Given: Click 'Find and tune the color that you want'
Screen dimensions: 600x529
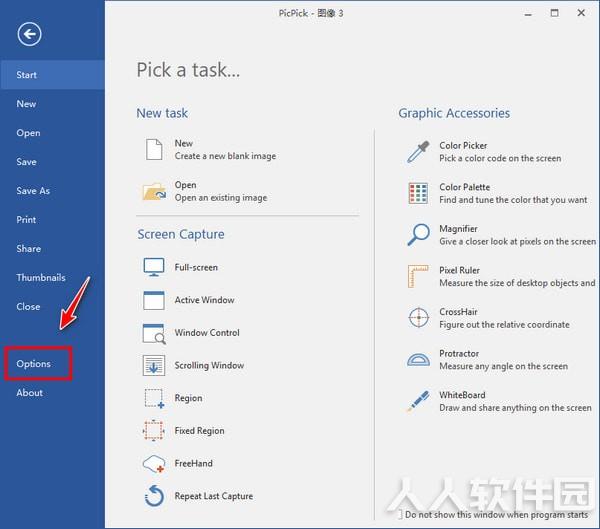Looking at the screenshot, I should (x=513, y=200).
